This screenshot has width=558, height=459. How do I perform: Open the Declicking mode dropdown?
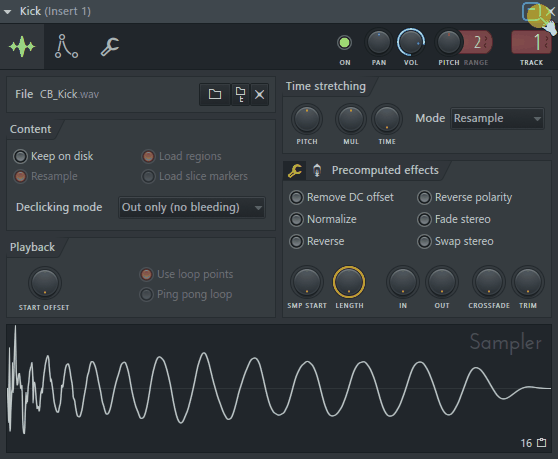pos(192,207)
